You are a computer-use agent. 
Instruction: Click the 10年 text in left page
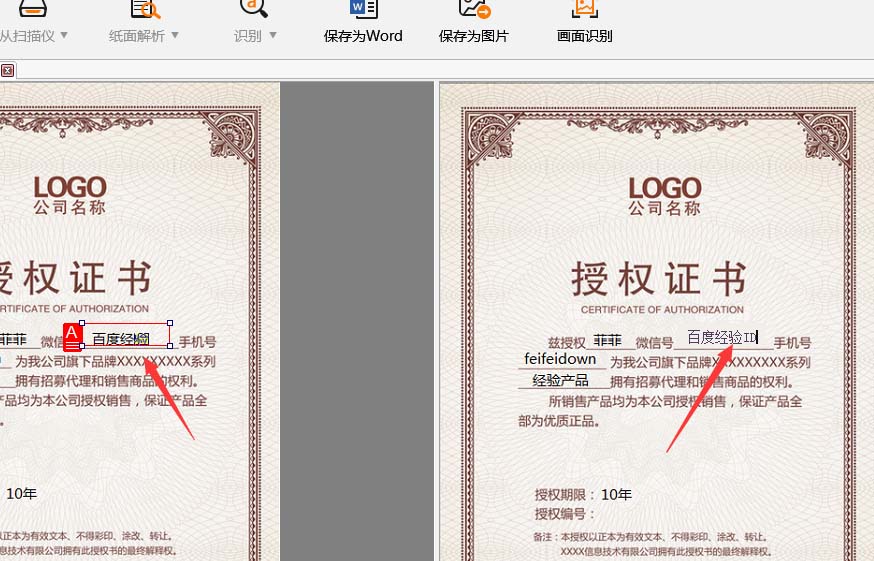[21, 494]
